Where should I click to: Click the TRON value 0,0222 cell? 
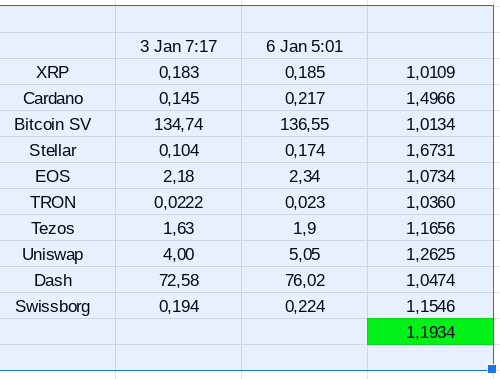(178, 202)
